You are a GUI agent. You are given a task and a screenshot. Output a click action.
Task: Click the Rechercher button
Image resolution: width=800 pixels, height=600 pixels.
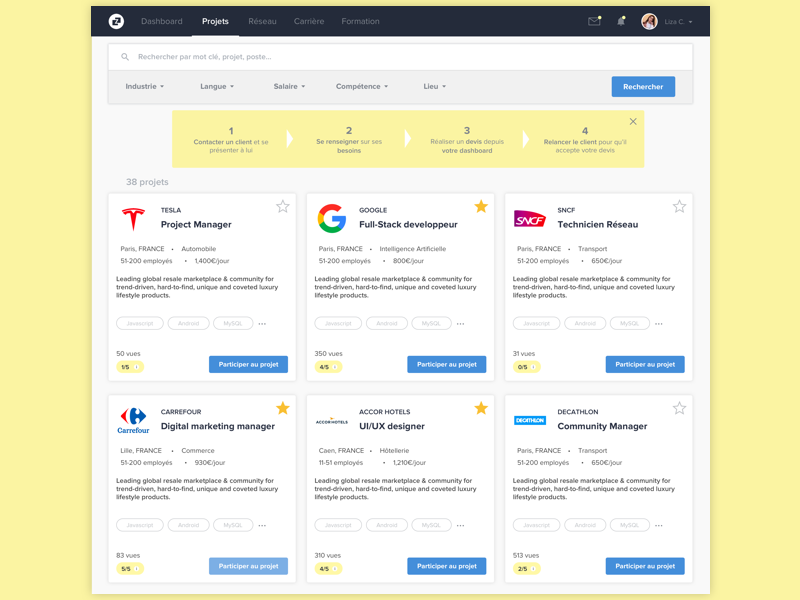point(643,86)
